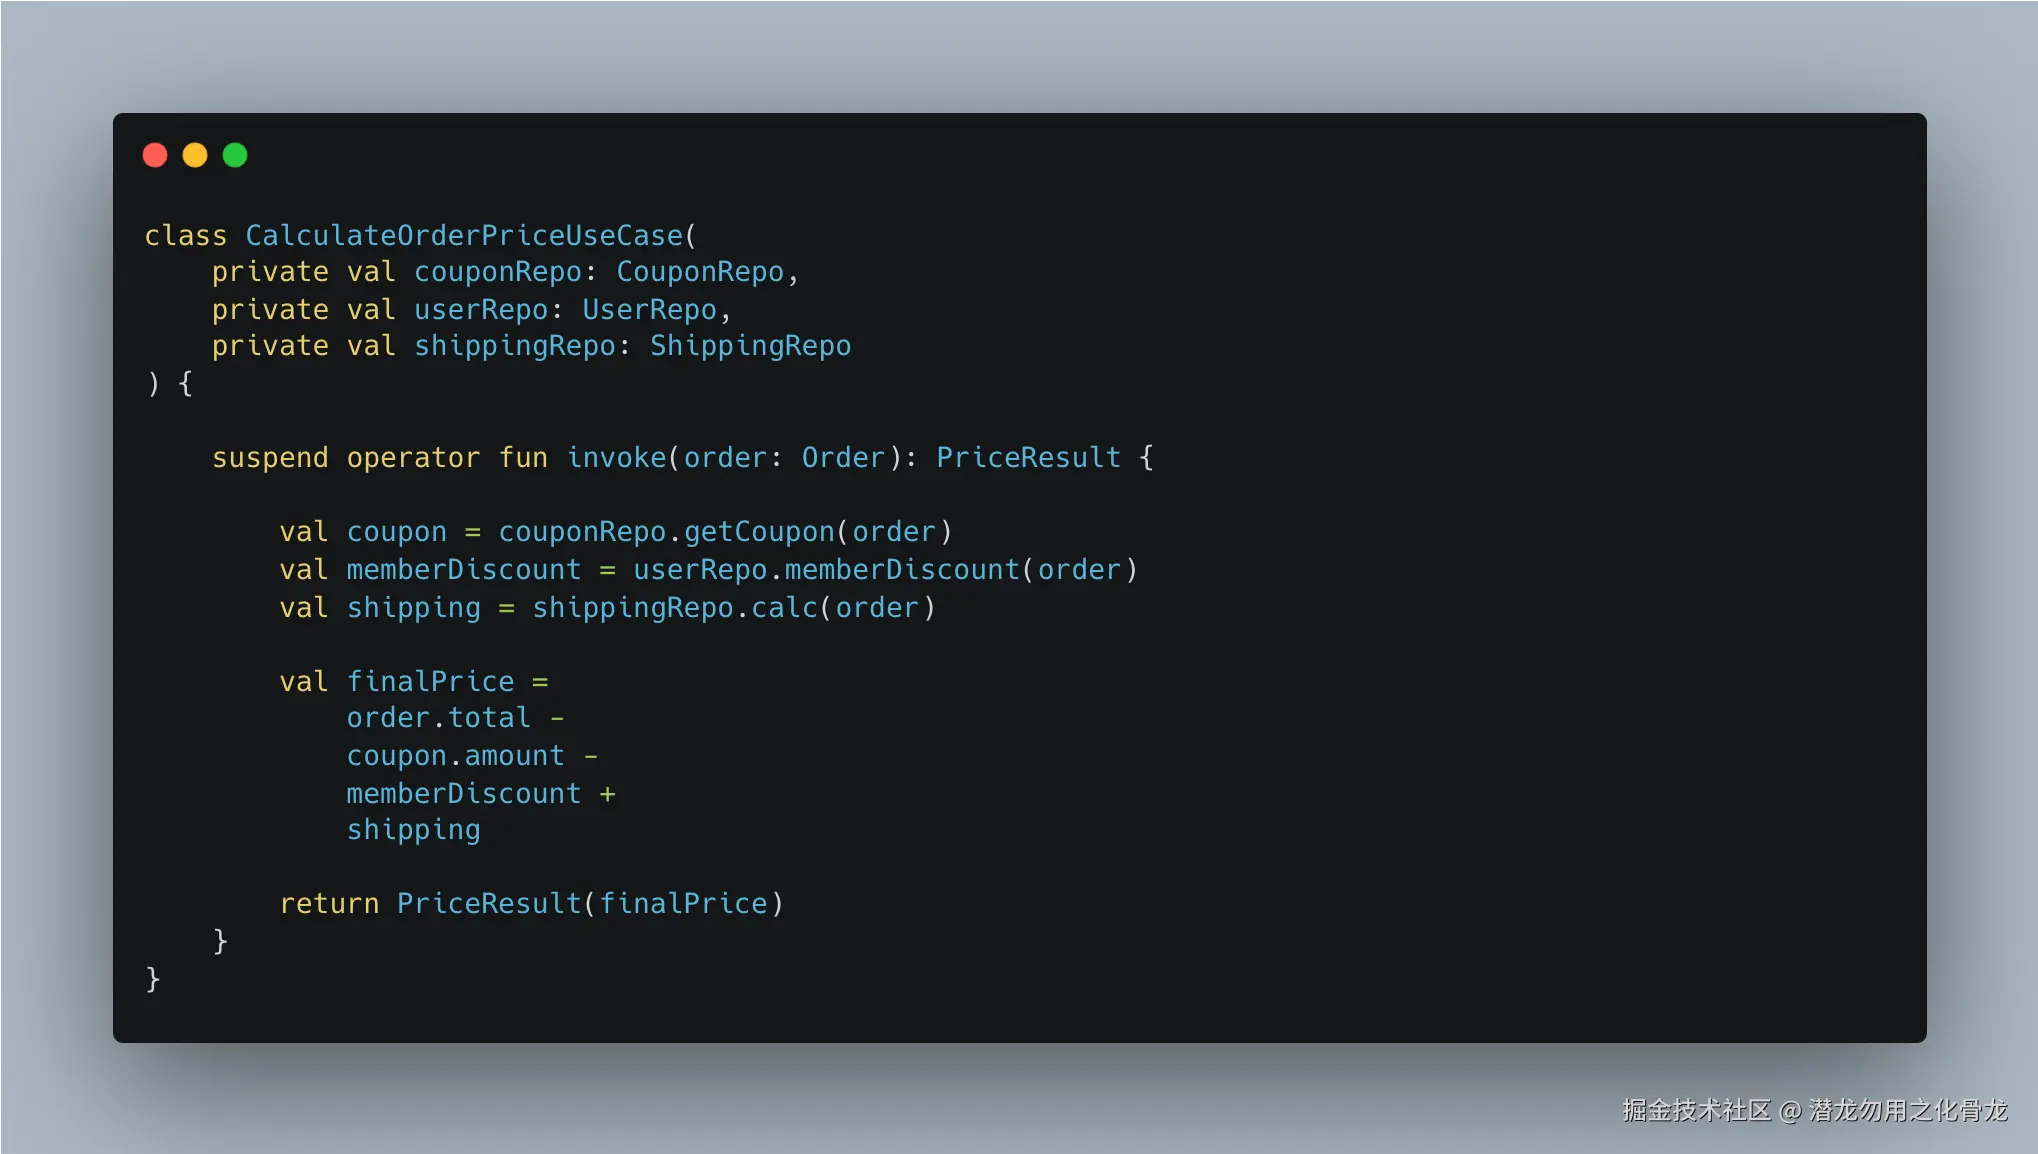
Task: Click the return keyword
Action: [329, 904]
